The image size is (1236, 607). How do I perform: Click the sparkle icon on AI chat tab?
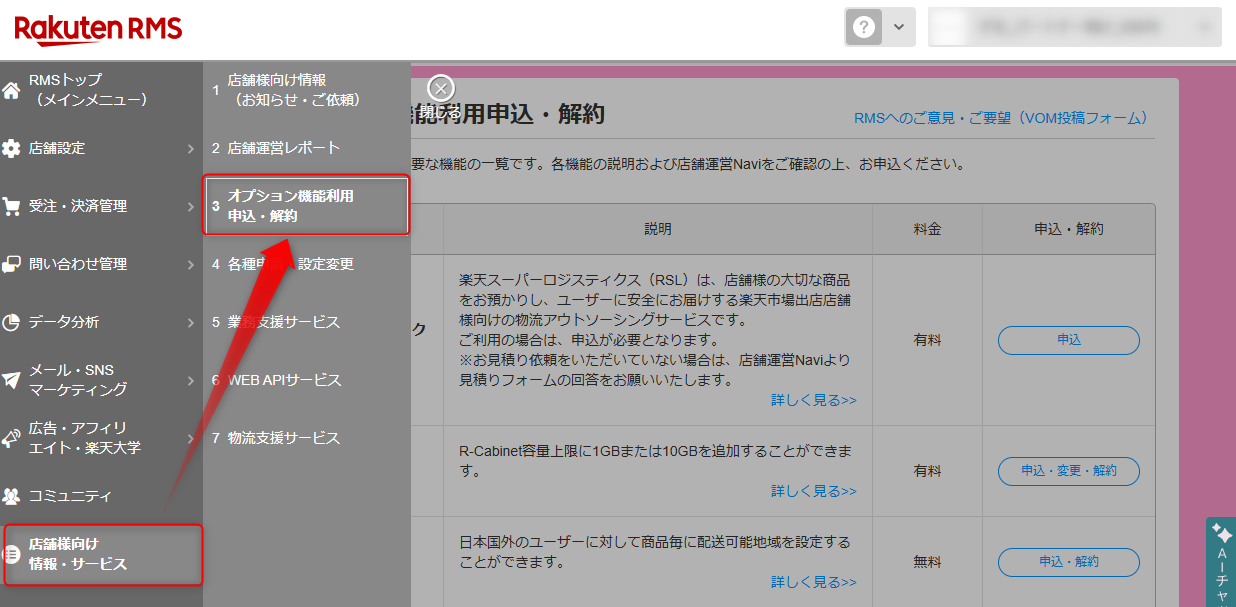pos(1221,533)
